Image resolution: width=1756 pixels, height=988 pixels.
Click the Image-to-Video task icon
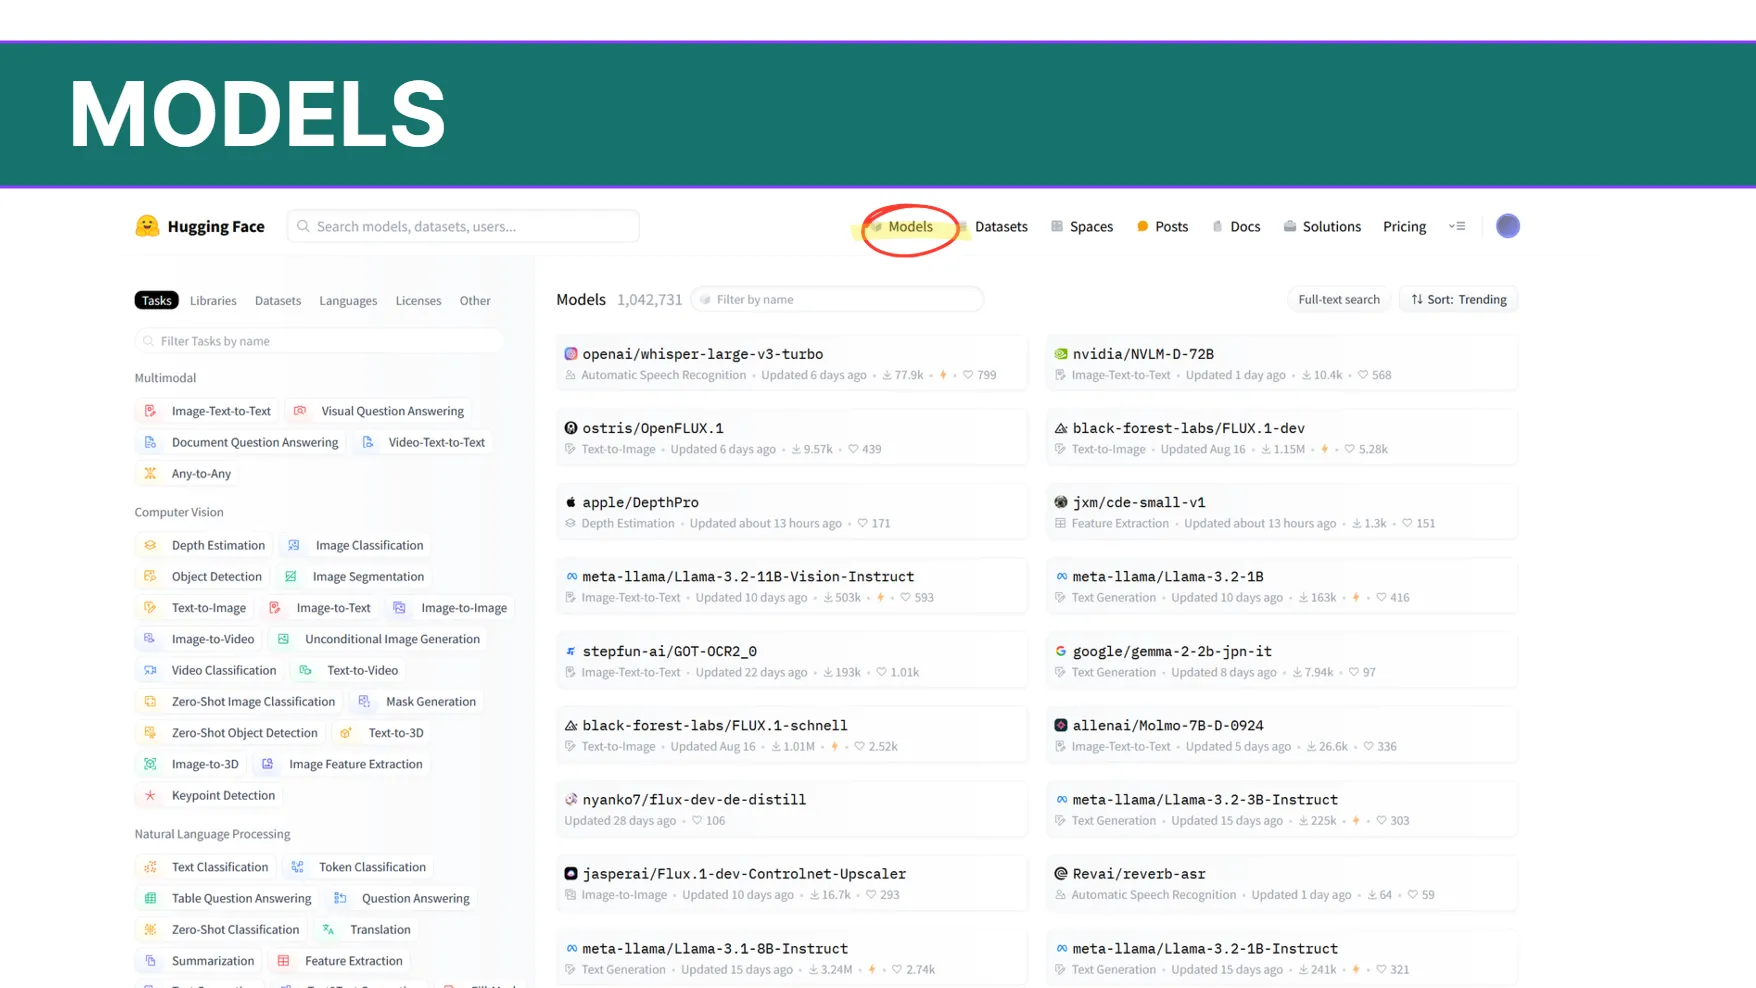150,639
